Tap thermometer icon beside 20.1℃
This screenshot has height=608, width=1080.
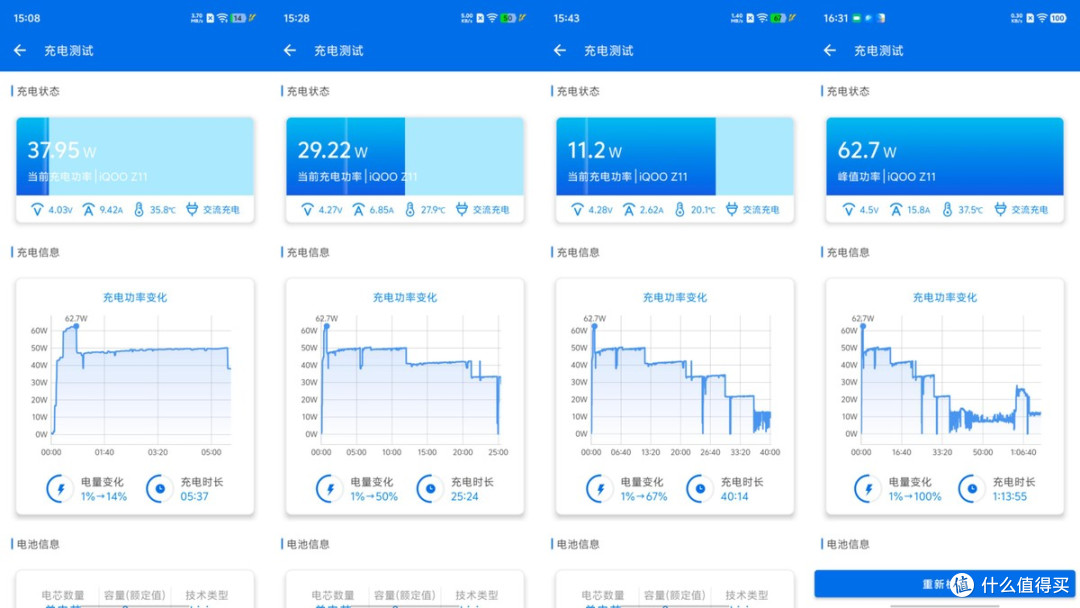(680, 209)
